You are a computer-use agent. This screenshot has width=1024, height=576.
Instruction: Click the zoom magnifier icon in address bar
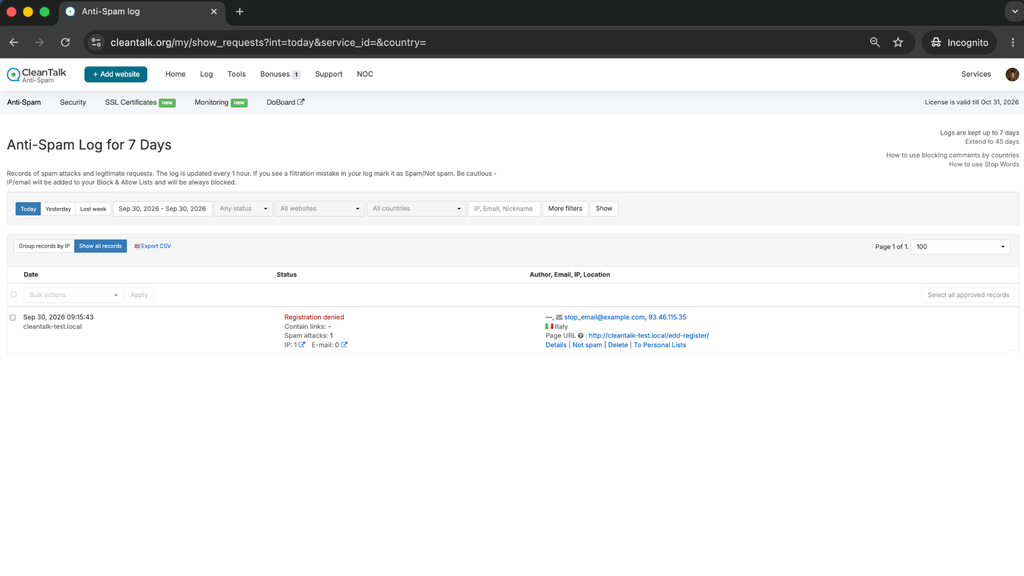pos(874,42)
